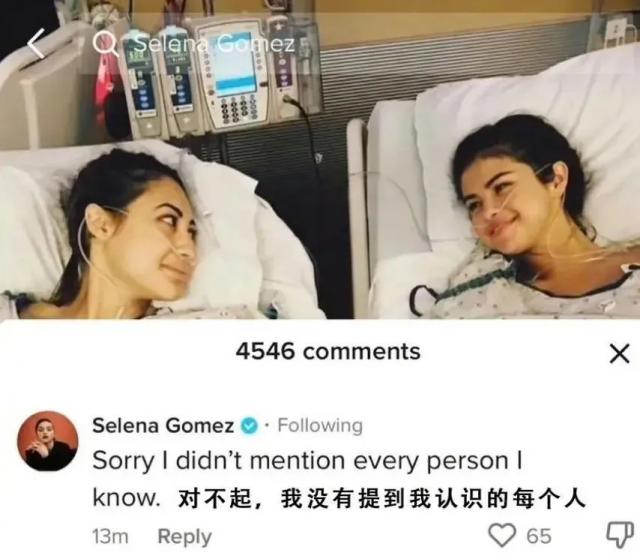
Task: Click the Chinese translation text in the comment
Action: 382,499
